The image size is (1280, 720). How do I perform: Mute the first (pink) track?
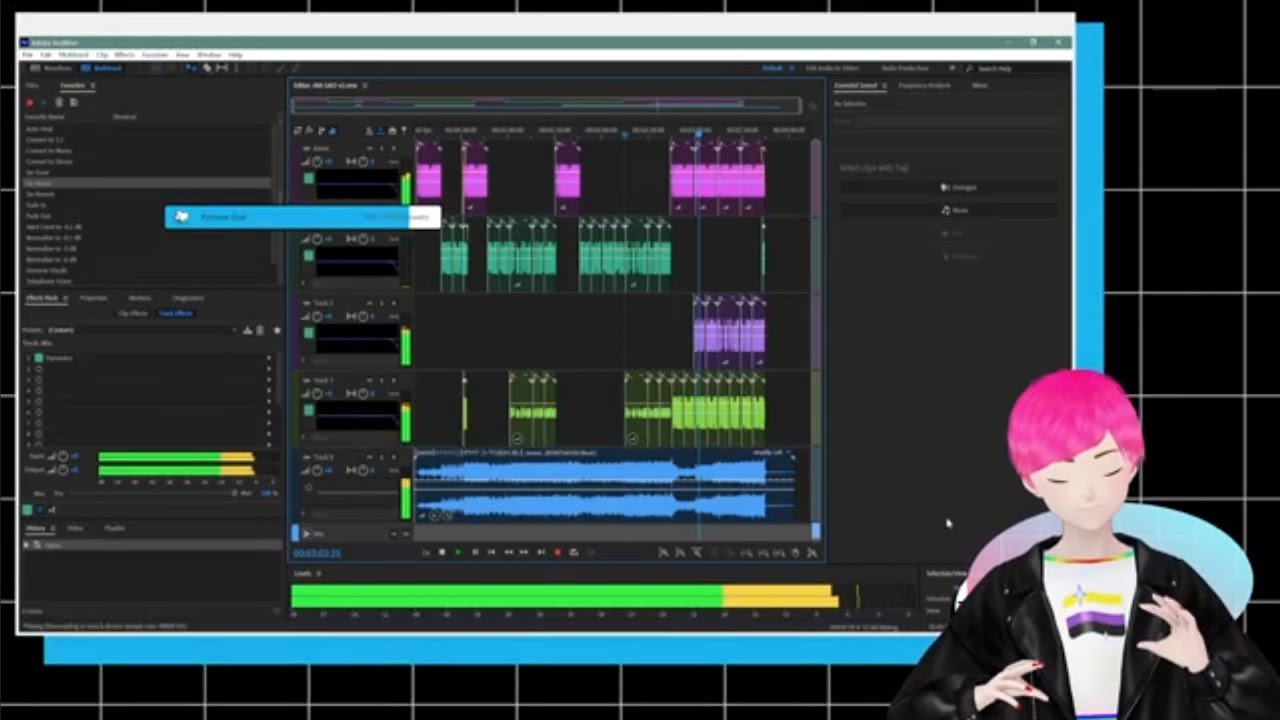369,148
